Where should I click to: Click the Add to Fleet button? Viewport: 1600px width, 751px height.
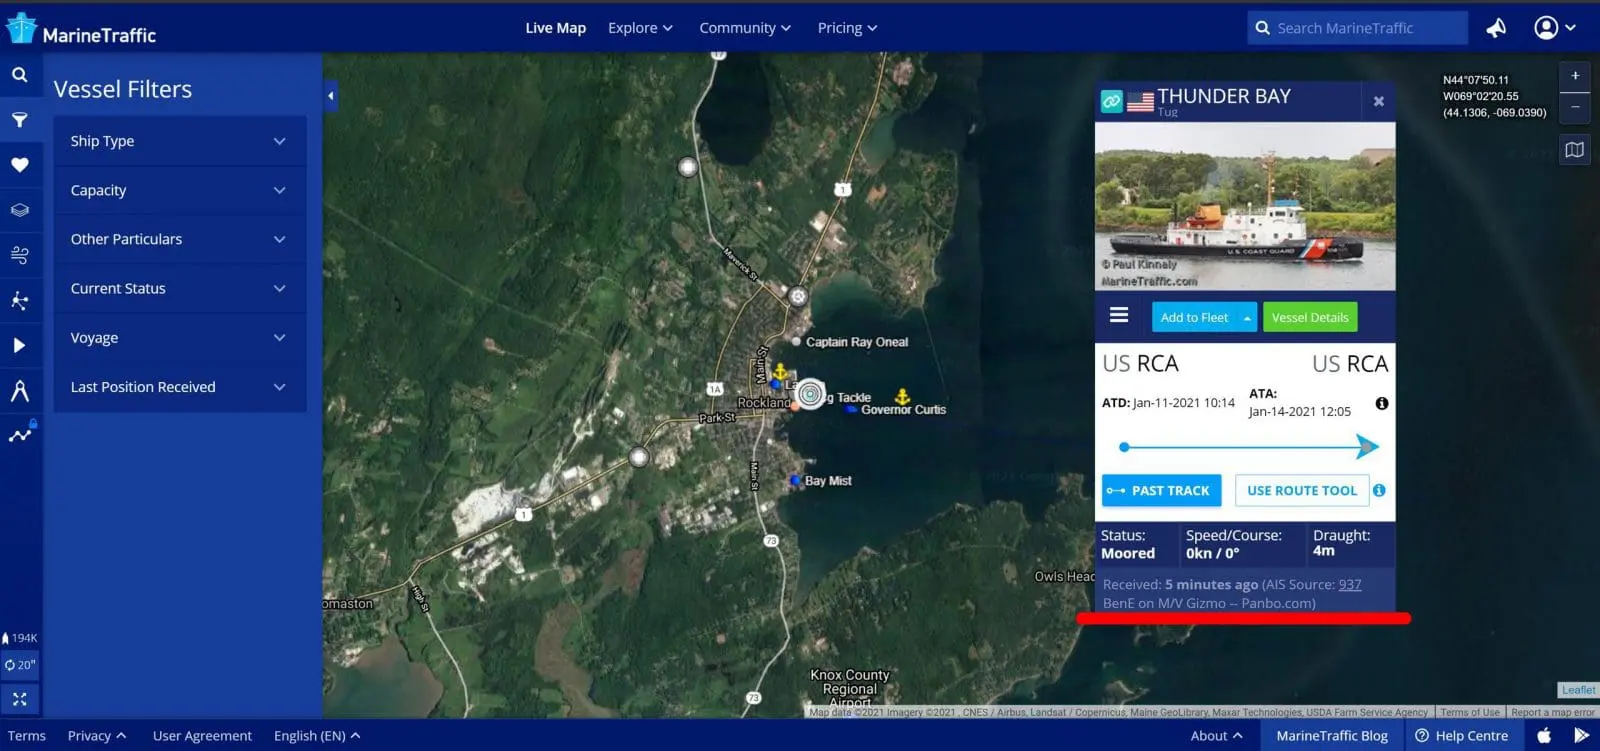pos(1195,318)
